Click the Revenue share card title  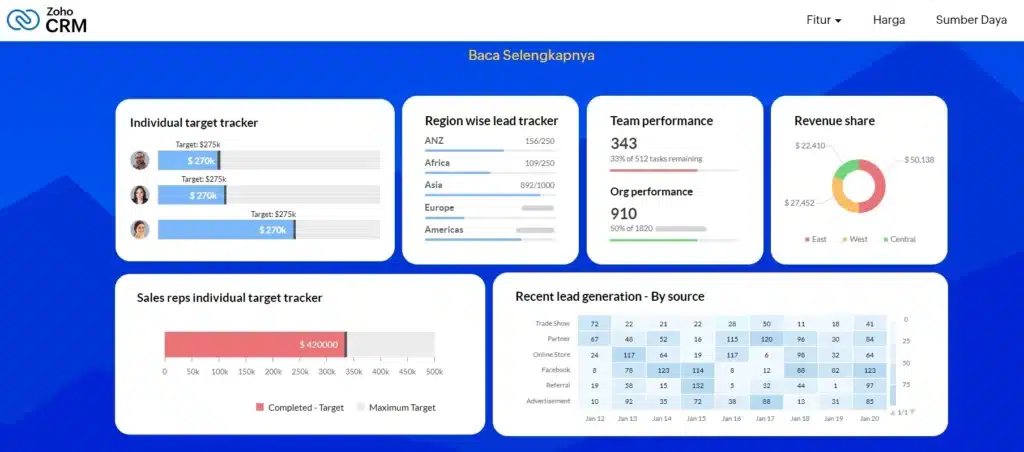coord(835,121)
